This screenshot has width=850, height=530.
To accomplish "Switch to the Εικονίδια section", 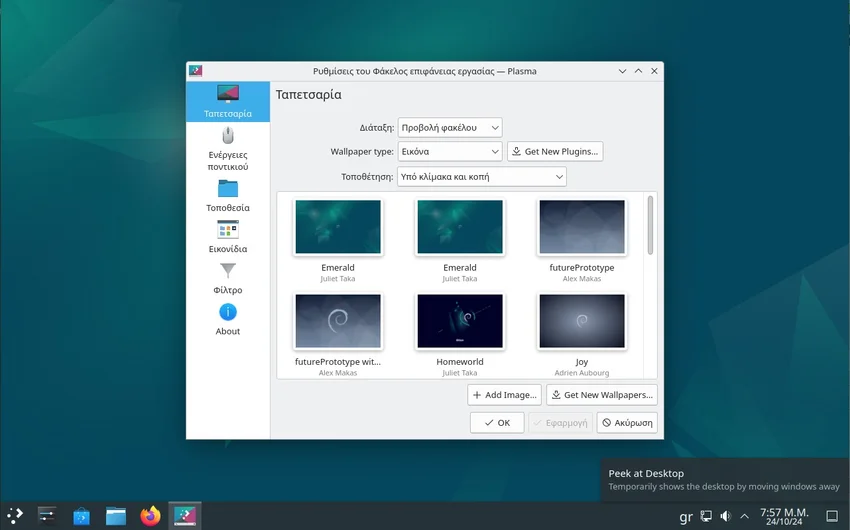I will click(228, 237).
